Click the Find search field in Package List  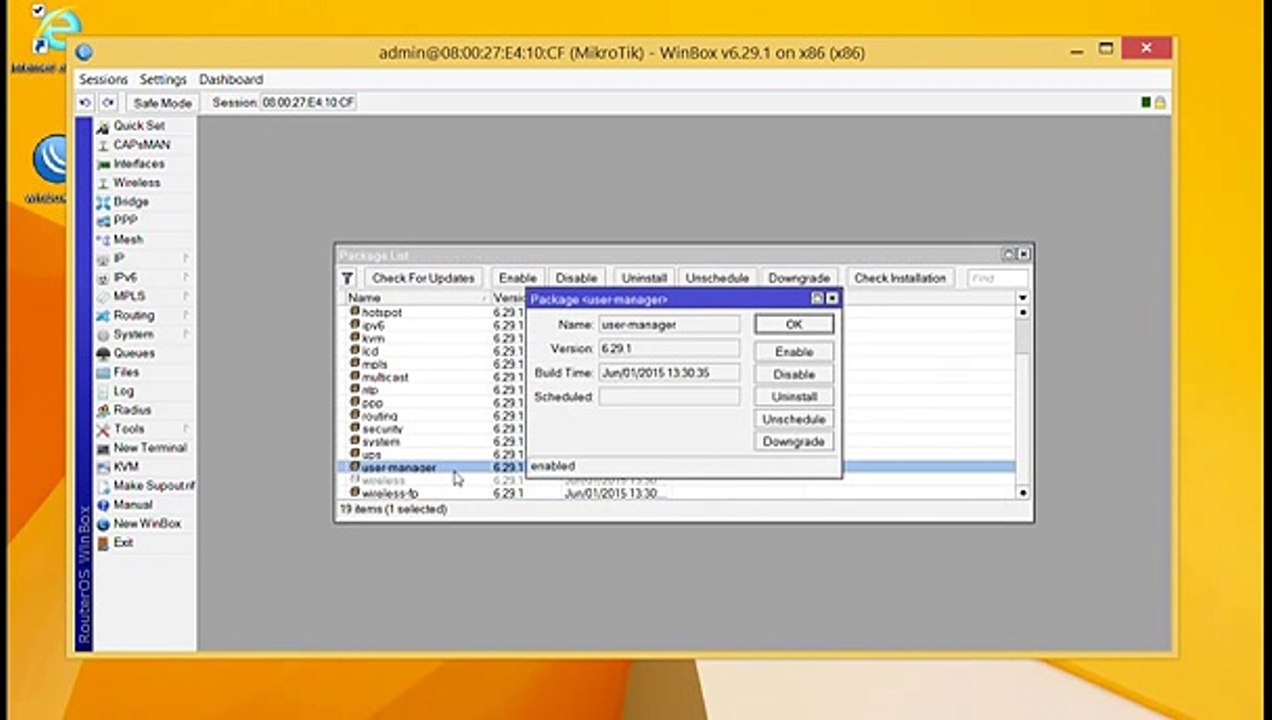[997, 278]
